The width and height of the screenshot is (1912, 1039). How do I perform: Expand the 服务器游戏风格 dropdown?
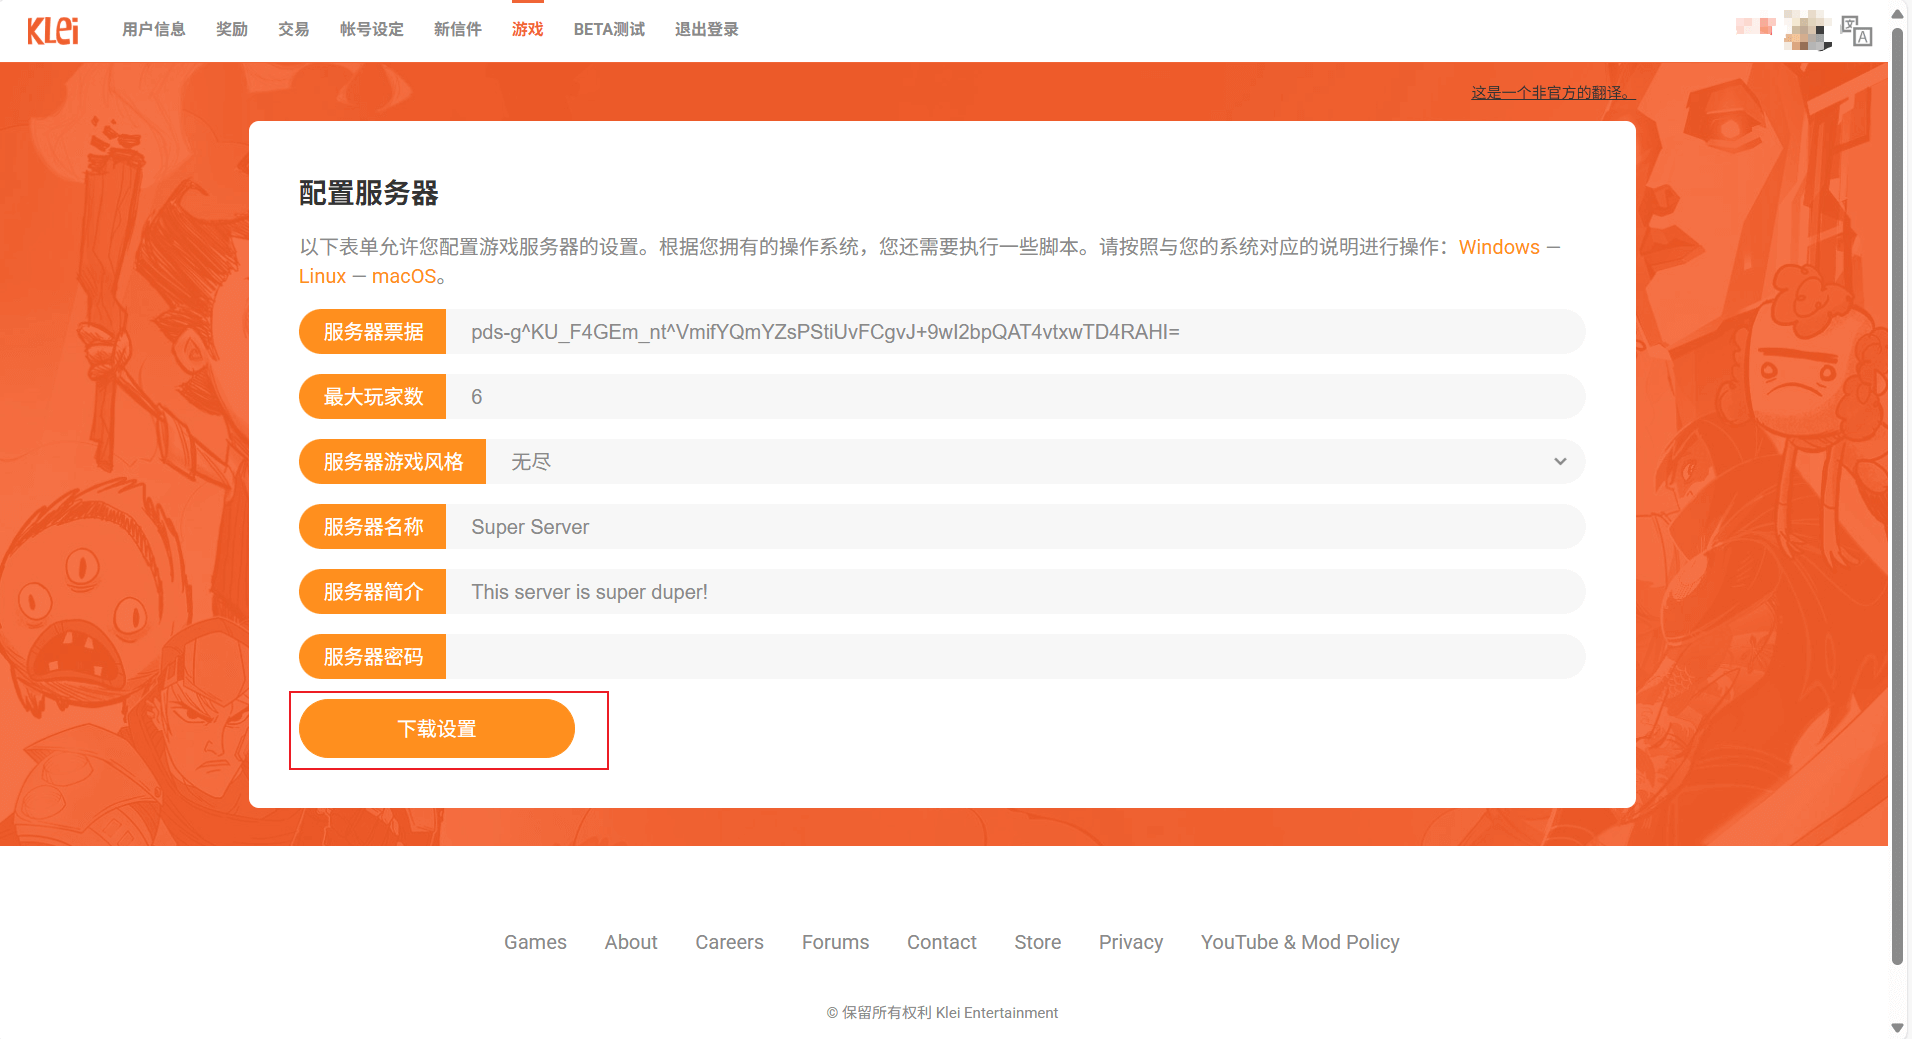click(1035, 462)
